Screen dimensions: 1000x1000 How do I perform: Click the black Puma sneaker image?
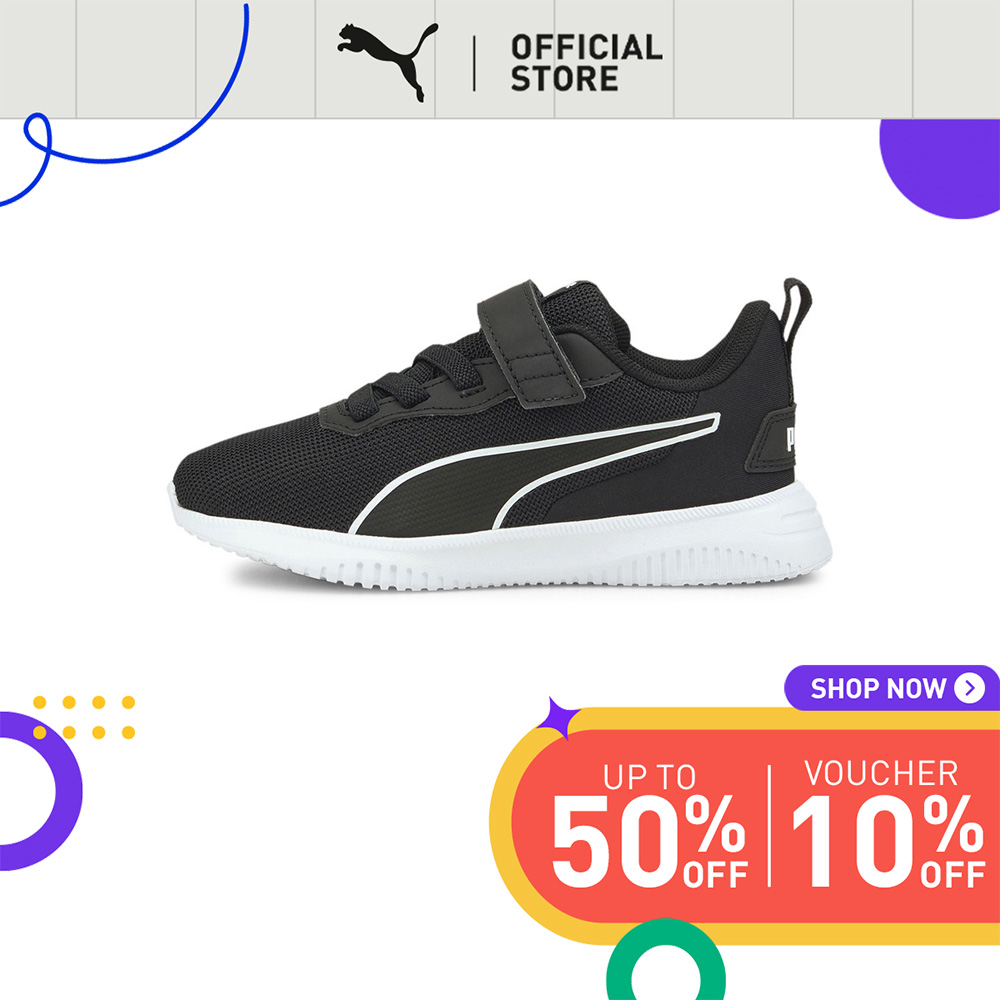[502, 434]
